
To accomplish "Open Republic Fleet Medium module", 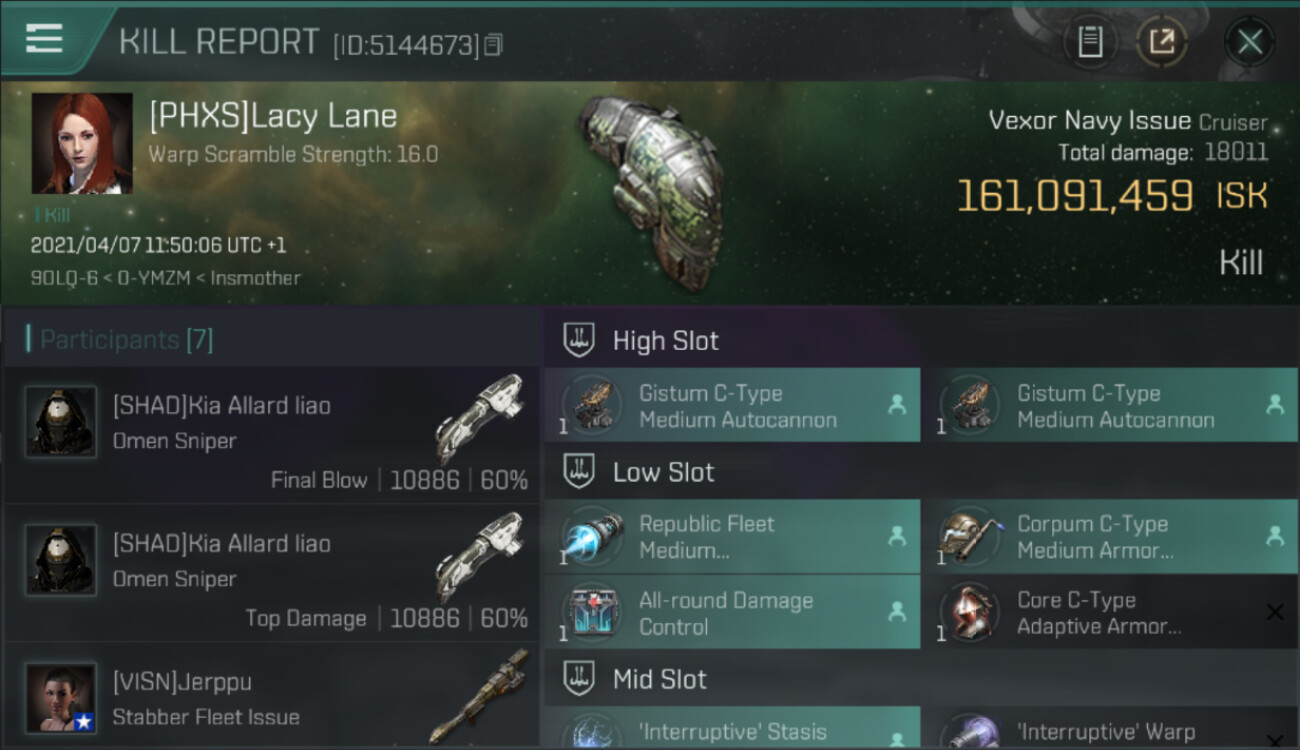I will pyautogui.click(x=732, y=537).
